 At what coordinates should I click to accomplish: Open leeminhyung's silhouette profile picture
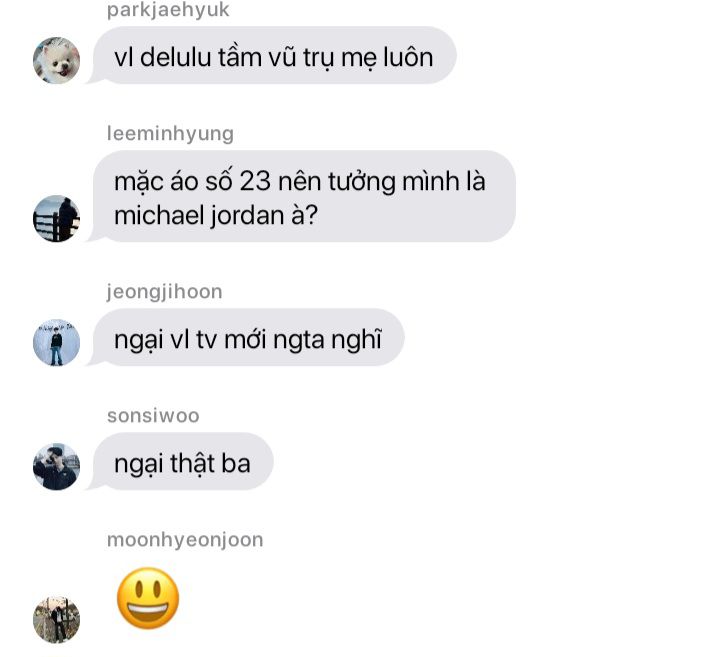(x=56, y=219)
